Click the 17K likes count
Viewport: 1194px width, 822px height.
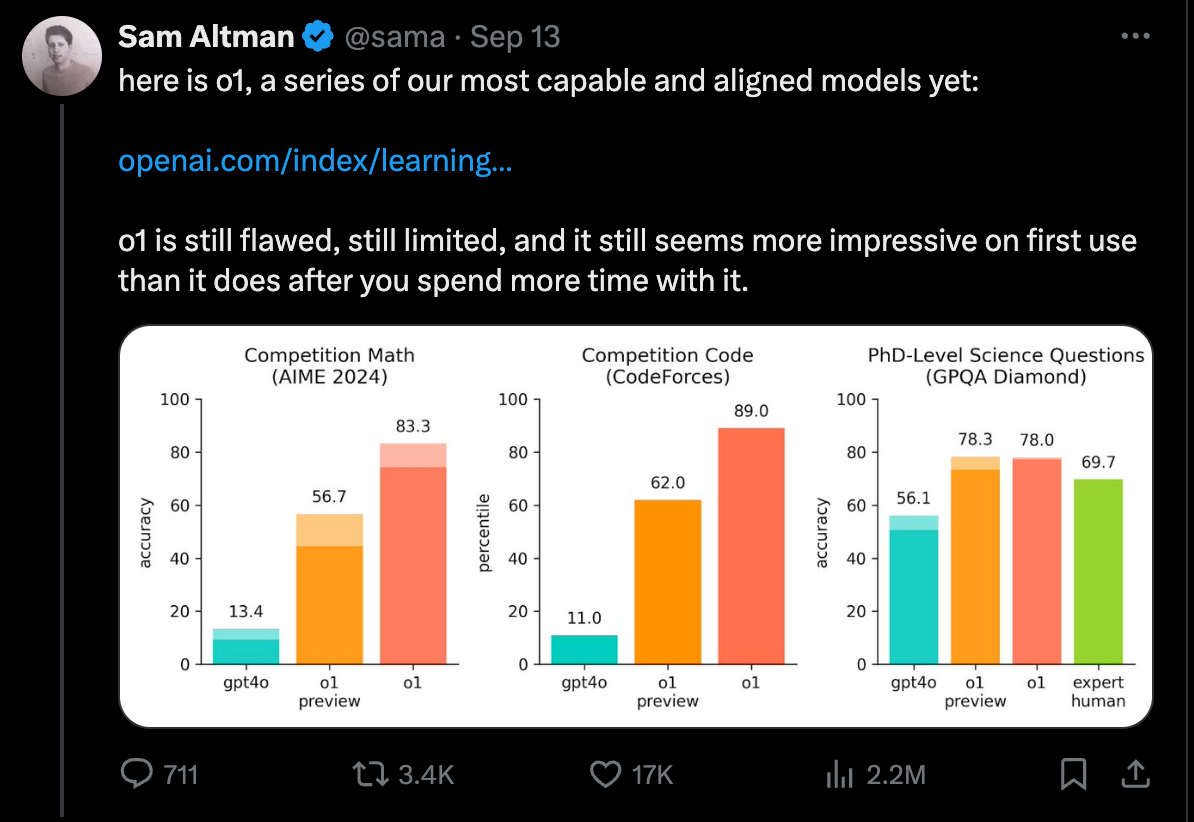click(654, 774)
